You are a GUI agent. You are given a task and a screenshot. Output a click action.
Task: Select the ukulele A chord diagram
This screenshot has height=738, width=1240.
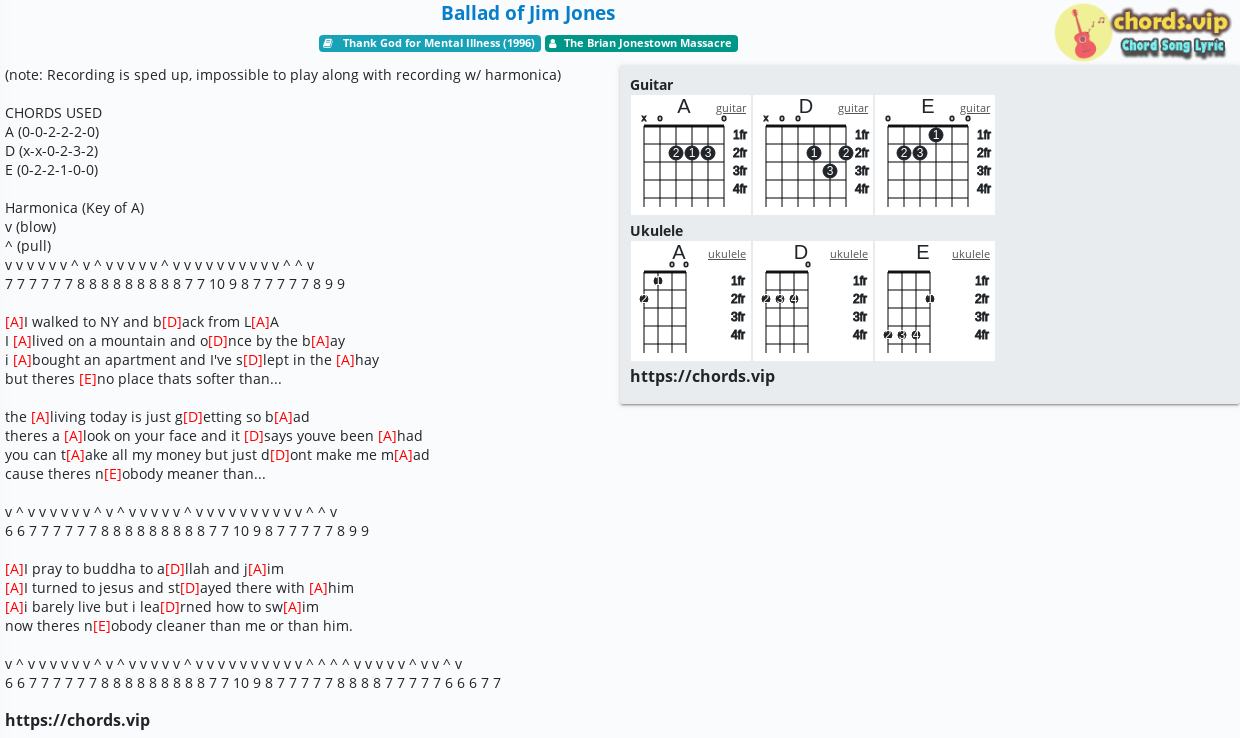(691, 301)
